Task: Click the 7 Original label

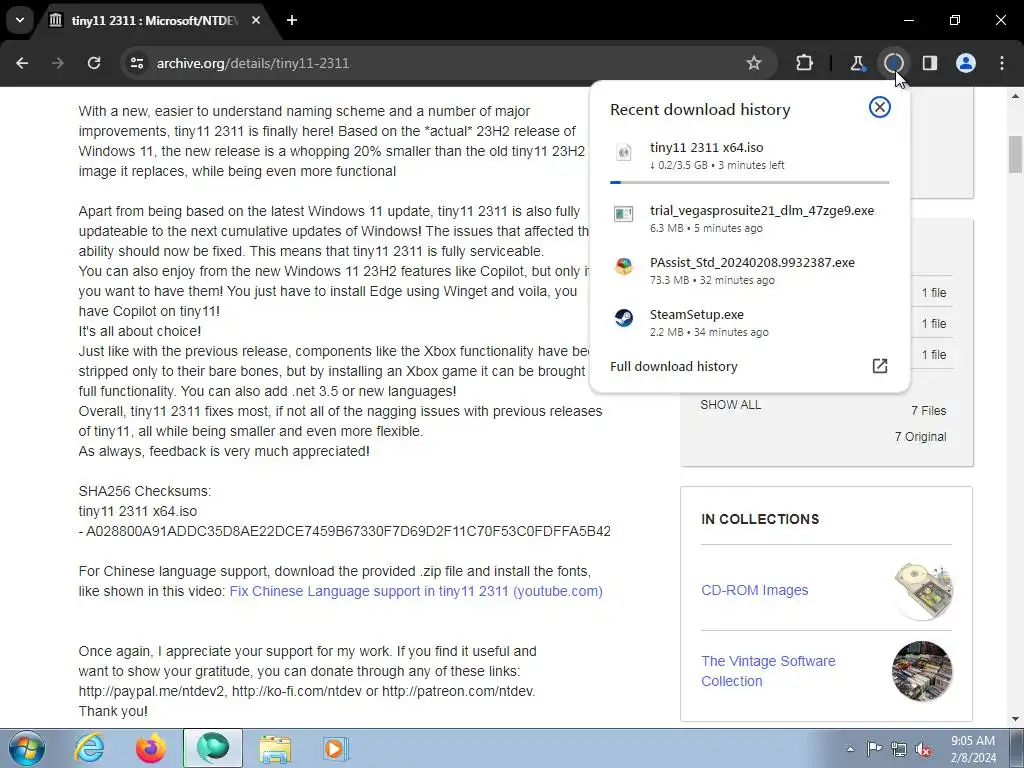Action: point(920,437)
